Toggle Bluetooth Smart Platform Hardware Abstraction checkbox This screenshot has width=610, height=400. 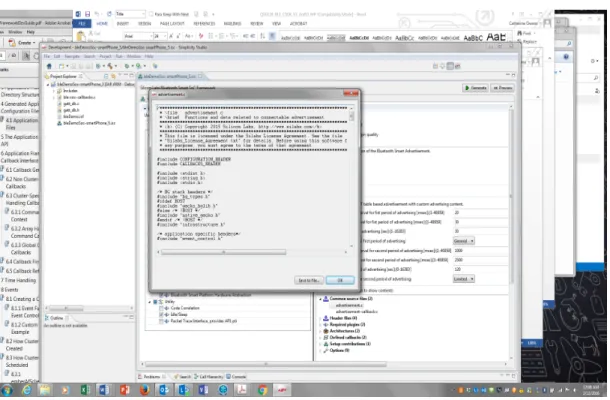pos(161,295)
